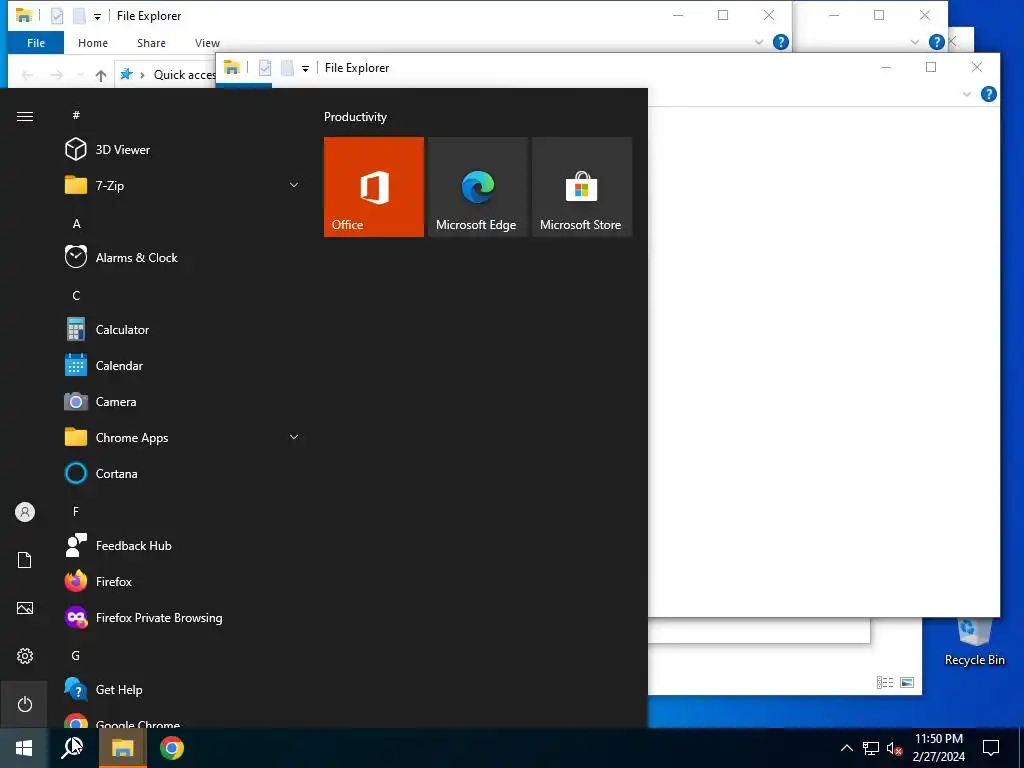Open the Get Help app
This screenshot has height=768, width=1024.
click(183, 690)
